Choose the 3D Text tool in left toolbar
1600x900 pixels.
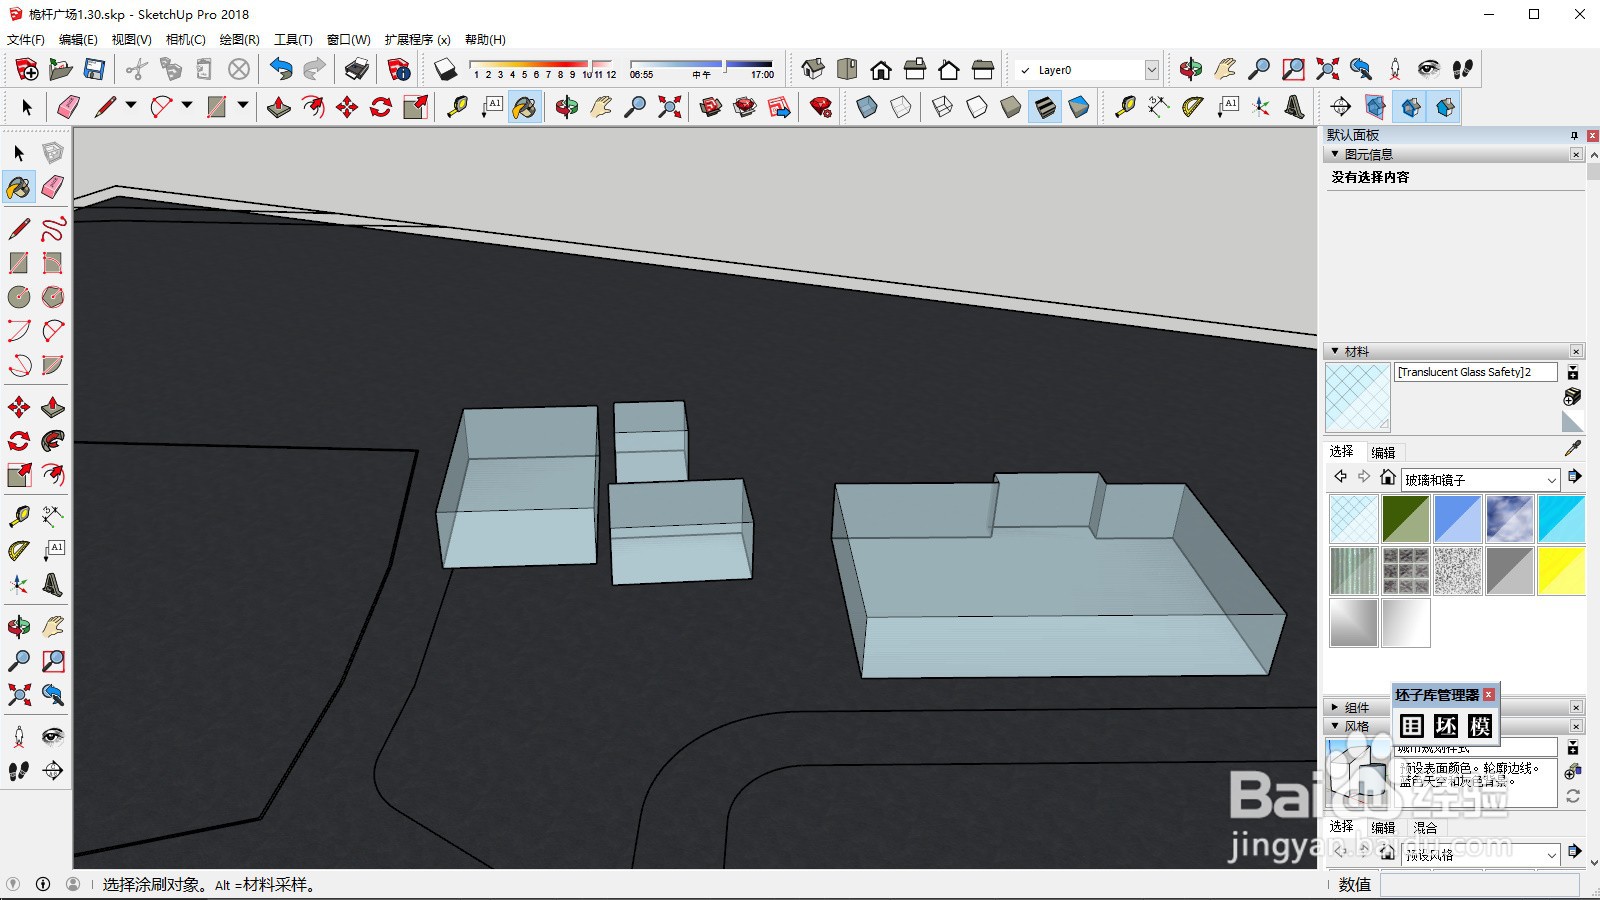pyautogui.click(x=53, y=585)
